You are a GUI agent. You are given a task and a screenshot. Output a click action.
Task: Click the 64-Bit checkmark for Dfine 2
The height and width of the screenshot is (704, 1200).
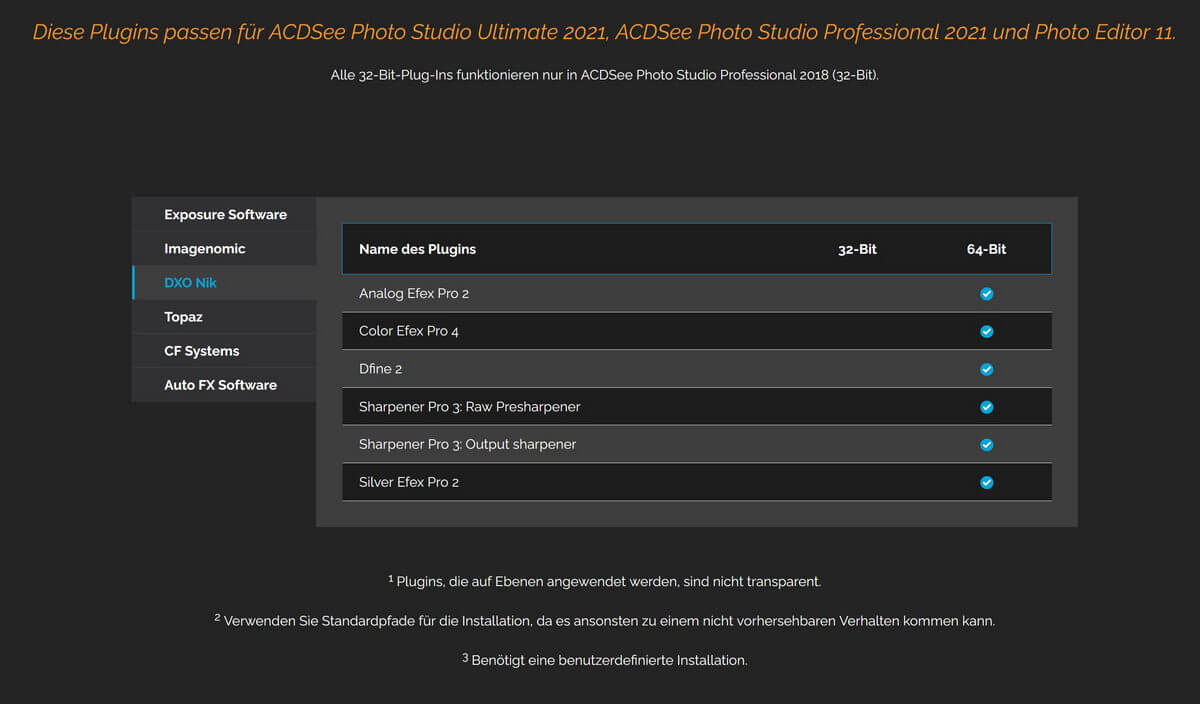click(987, 369)
